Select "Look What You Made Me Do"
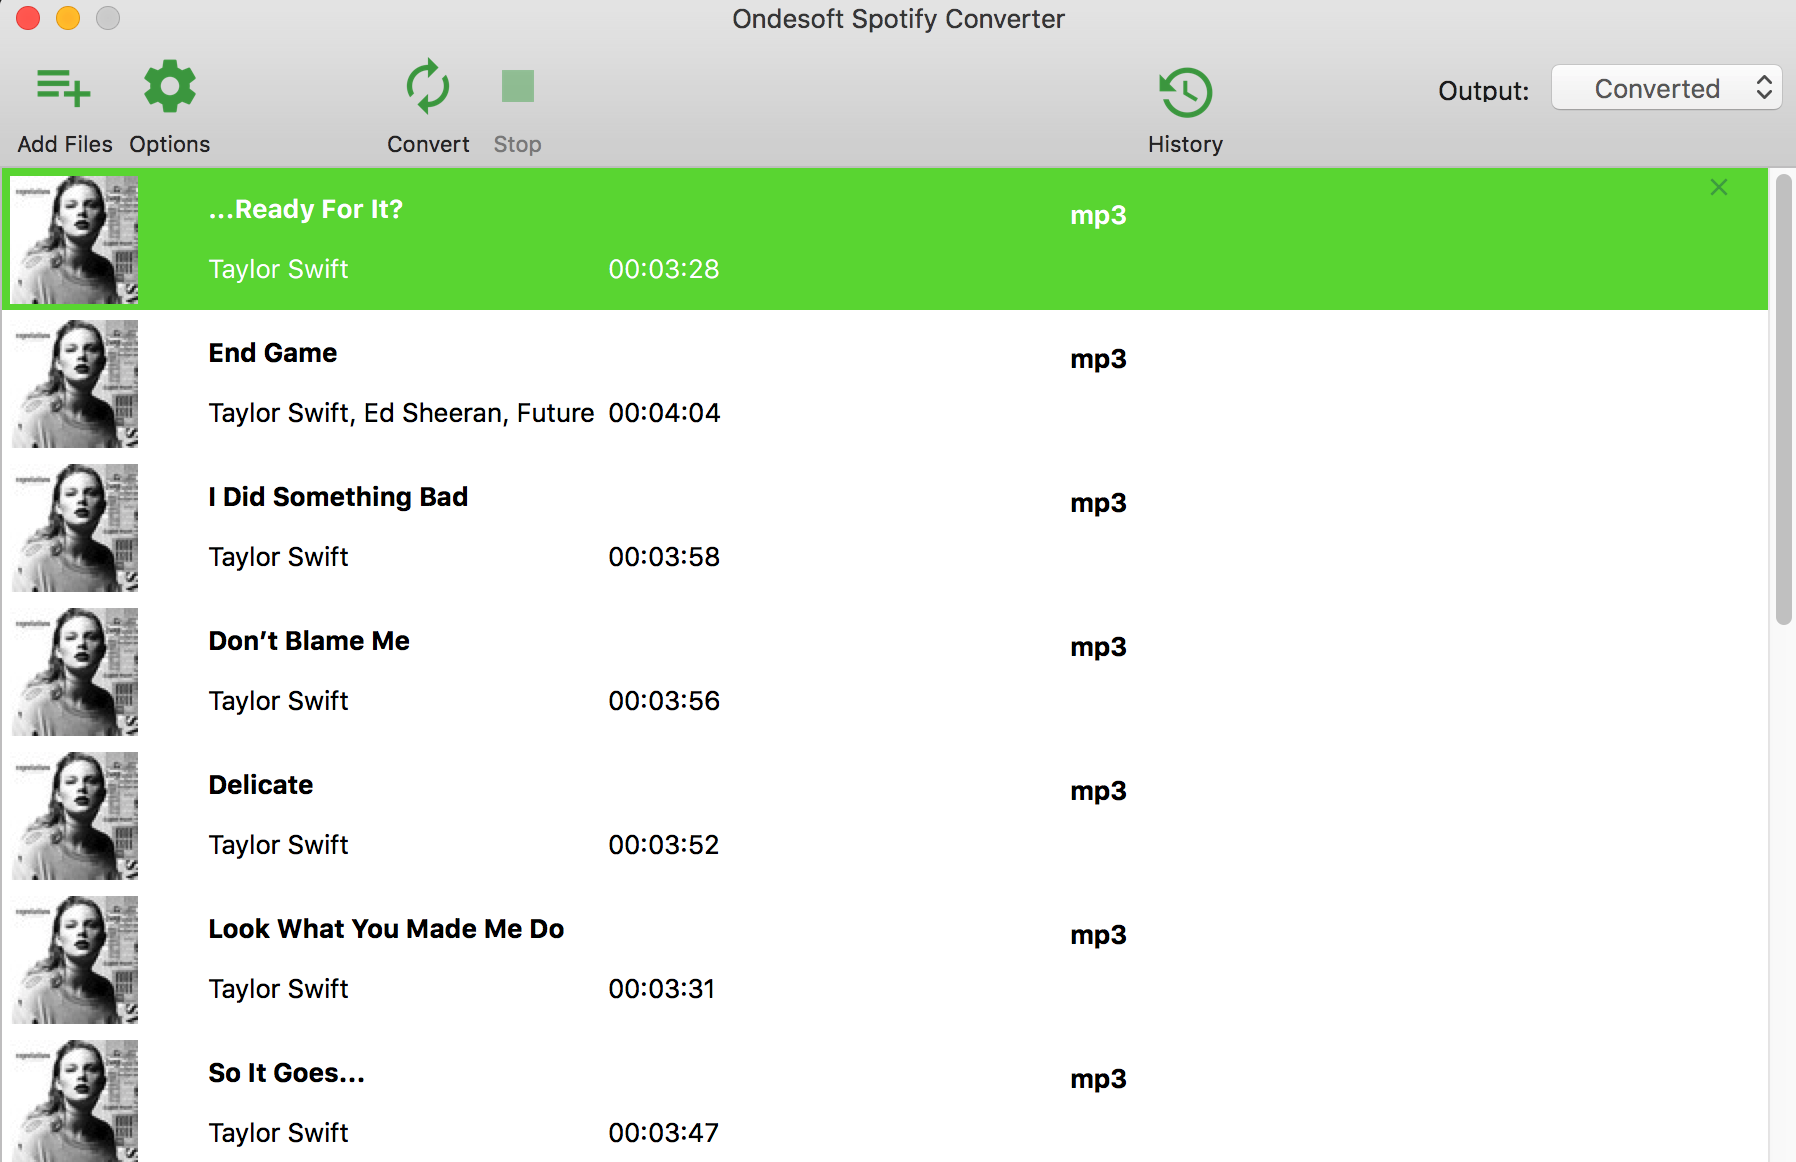The height and width of the screenshot is (1162, 1796). tap(386, 929)
